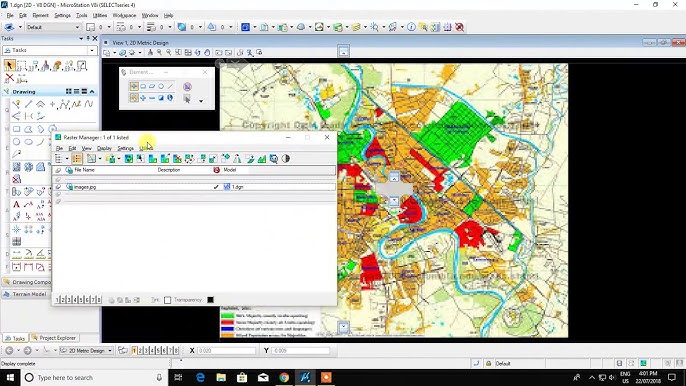Screen dimensions: 686x386
Task: Click the contrast half-circle icon in Raster Manager
Action: (x=286, y=159)
